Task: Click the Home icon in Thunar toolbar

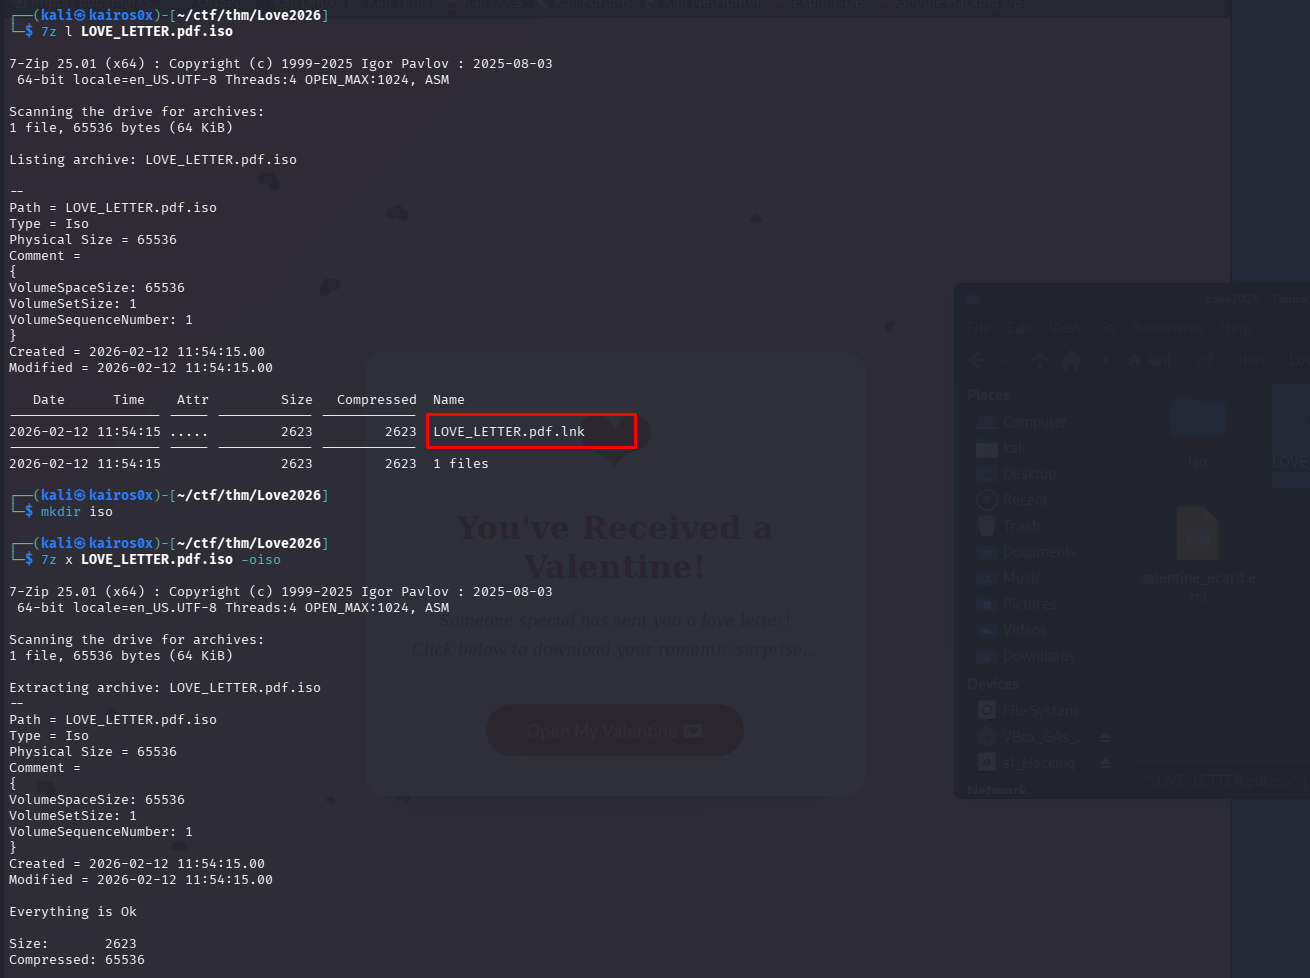Action: pos(1071,360)
